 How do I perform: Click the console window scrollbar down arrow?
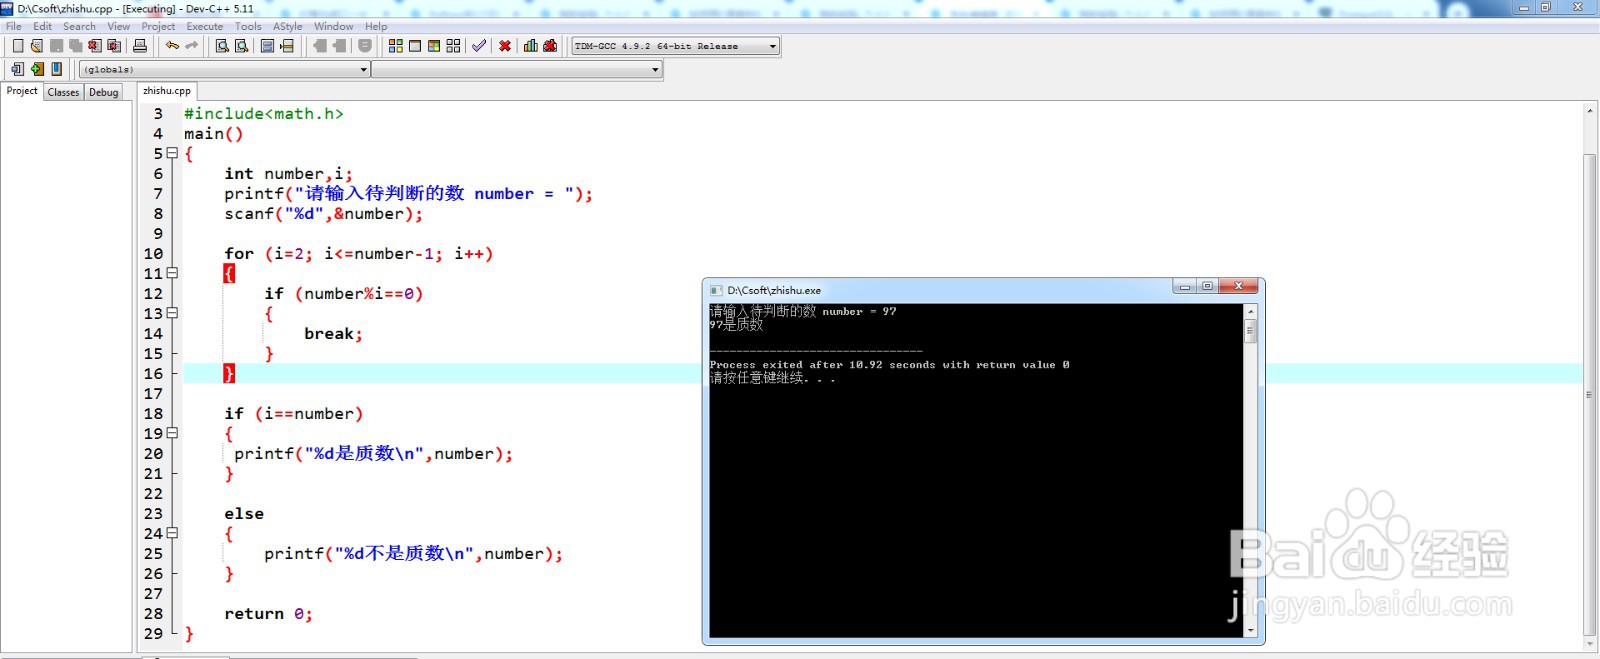tap(1250, 630)
